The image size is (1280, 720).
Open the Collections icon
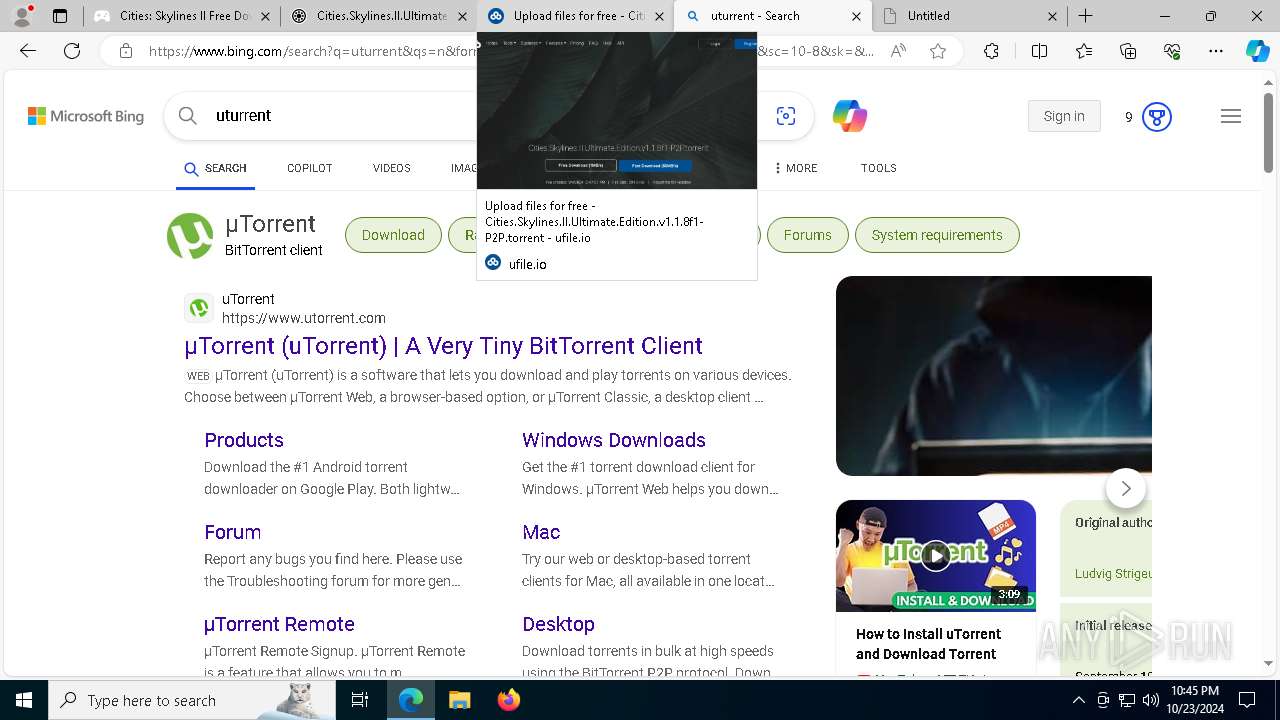1128,51
